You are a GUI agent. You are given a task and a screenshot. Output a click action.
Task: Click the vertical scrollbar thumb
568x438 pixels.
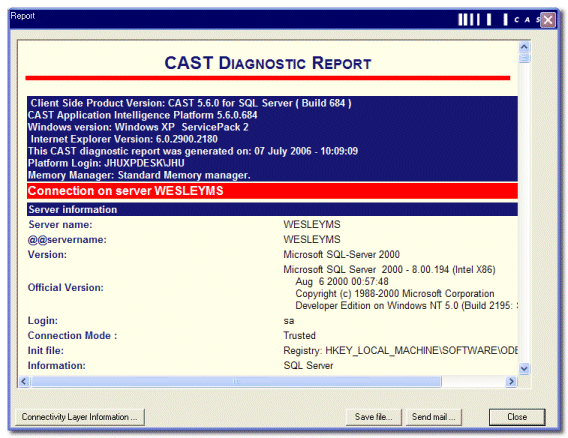coord(524,58)
